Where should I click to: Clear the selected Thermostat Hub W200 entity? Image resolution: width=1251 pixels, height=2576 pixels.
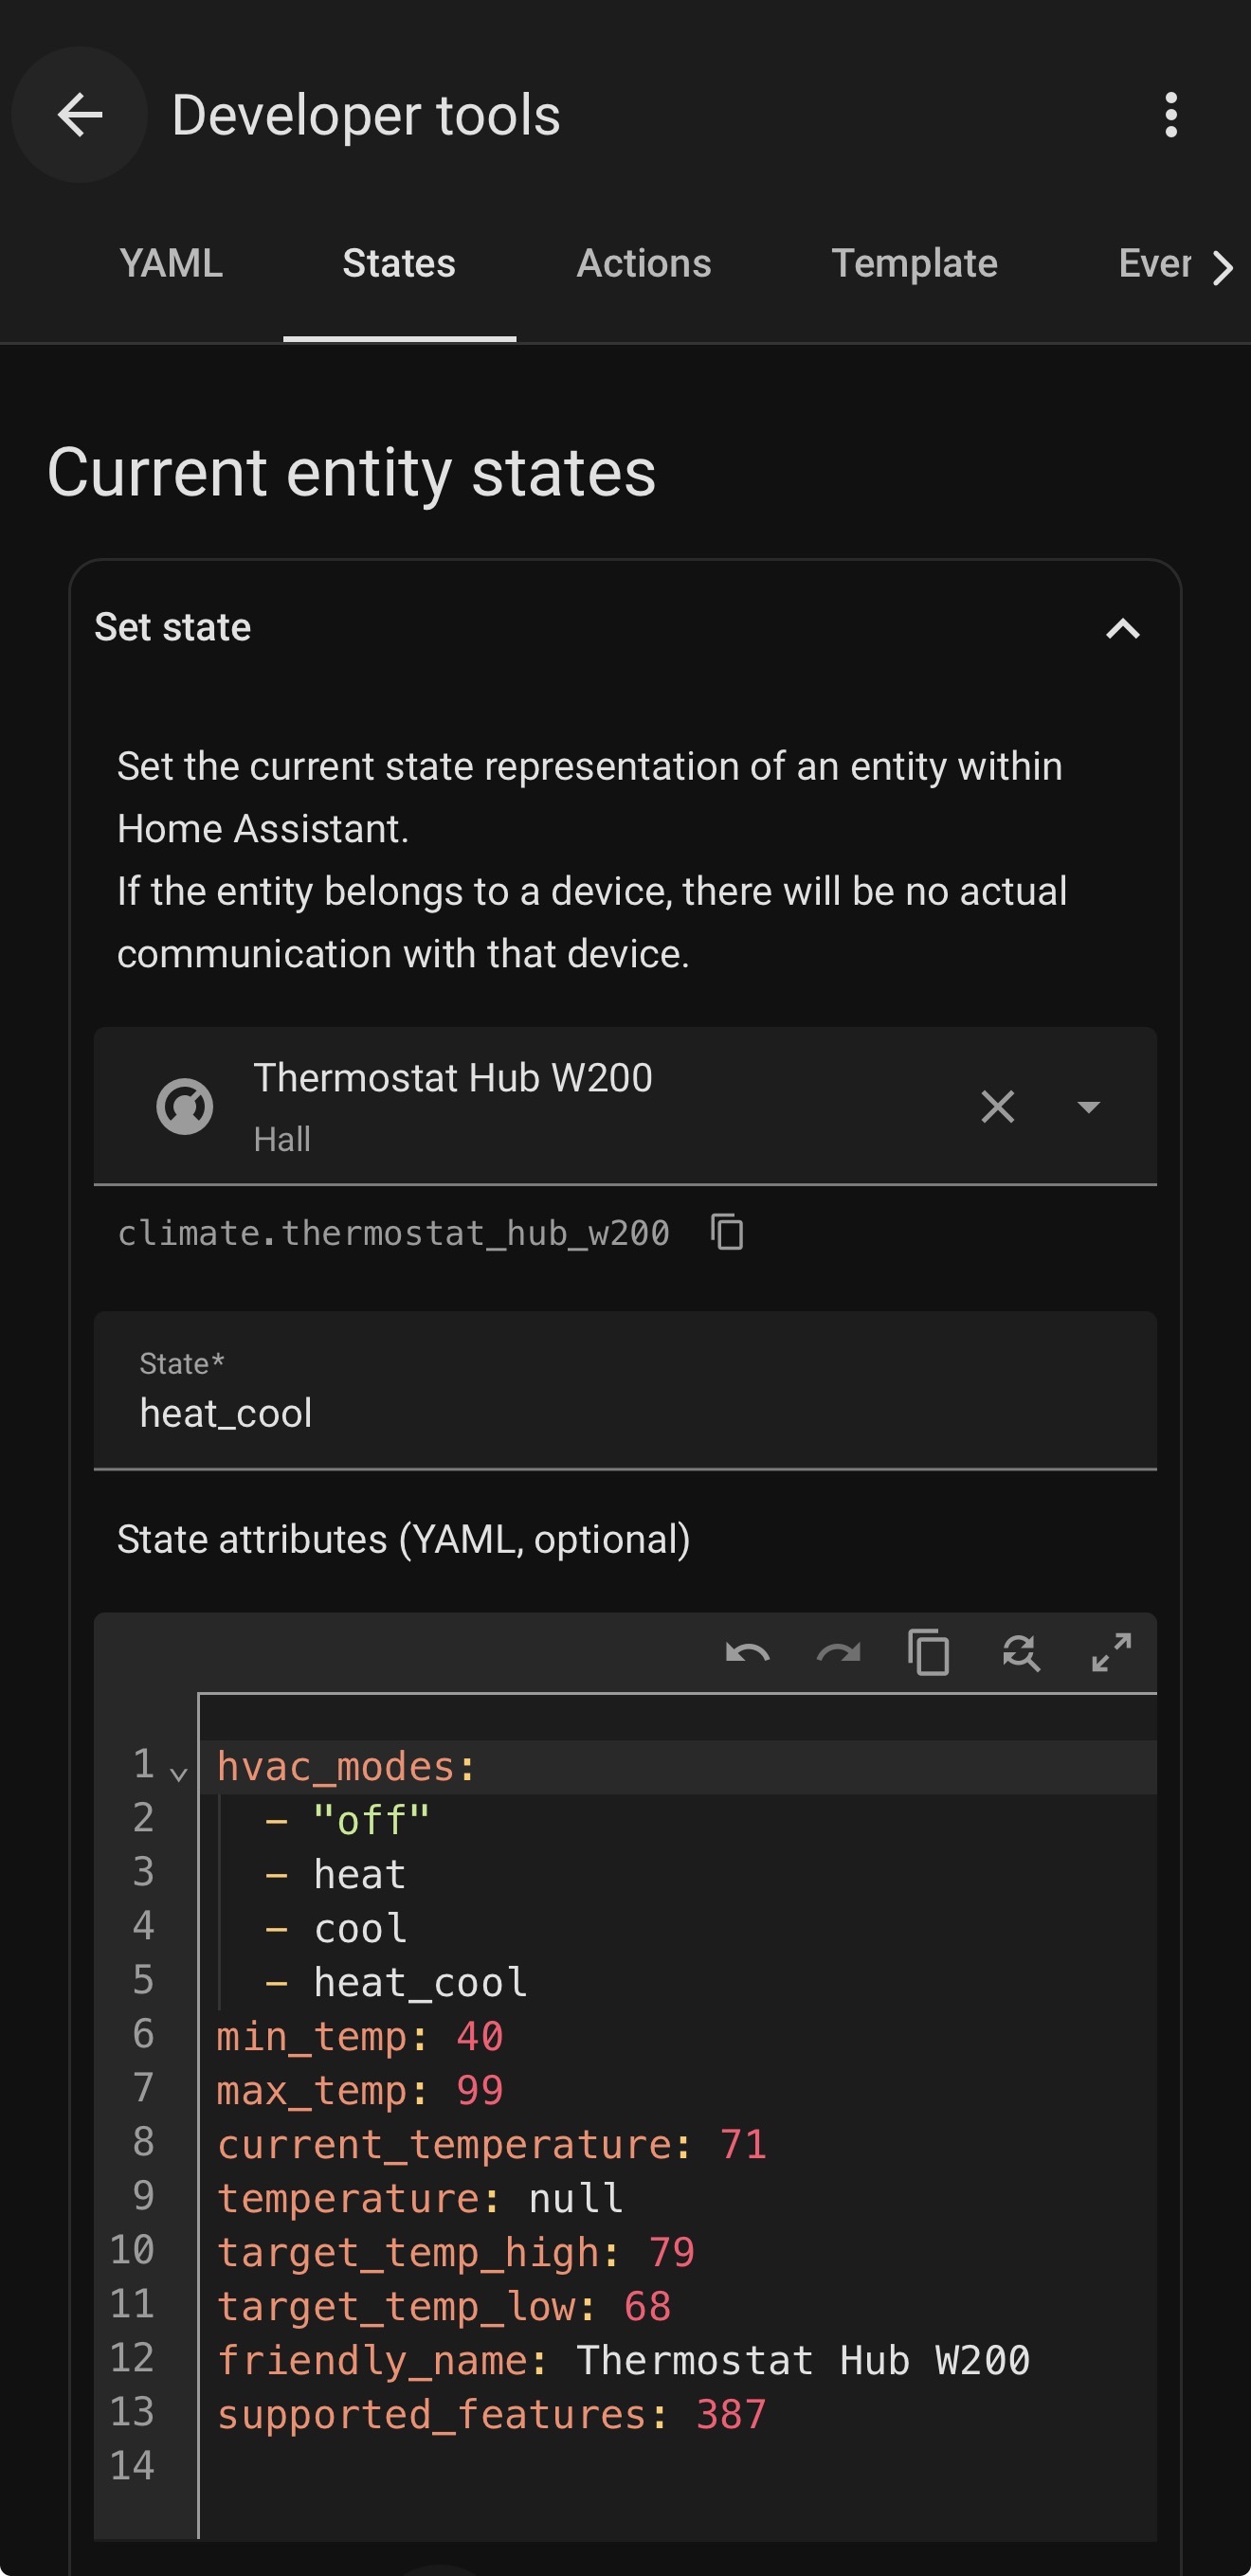[x=997, y=1106]
